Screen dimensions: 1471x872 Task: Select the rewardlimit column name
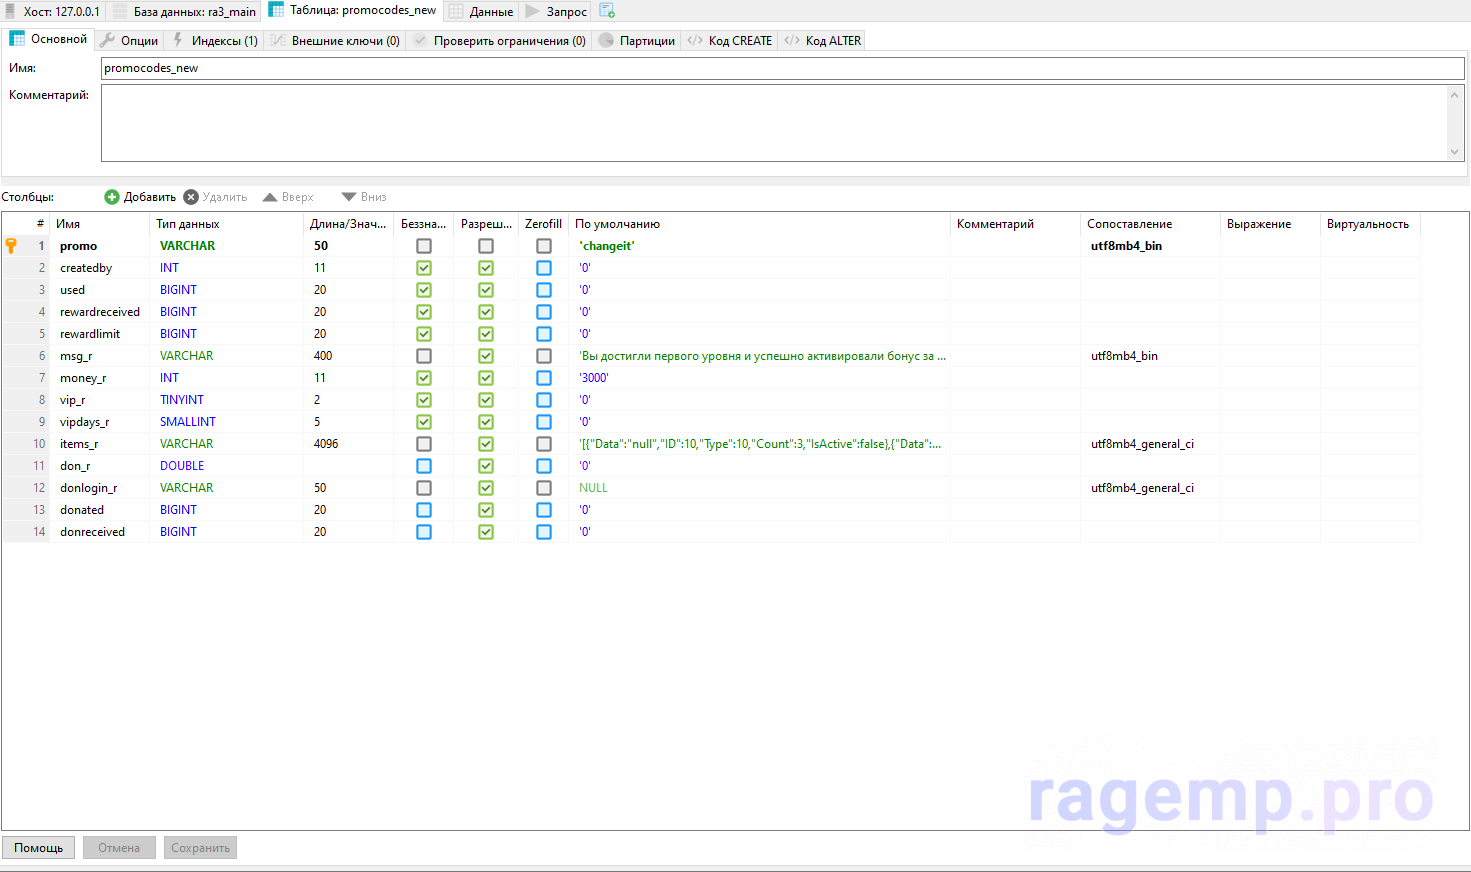(90, 334)
